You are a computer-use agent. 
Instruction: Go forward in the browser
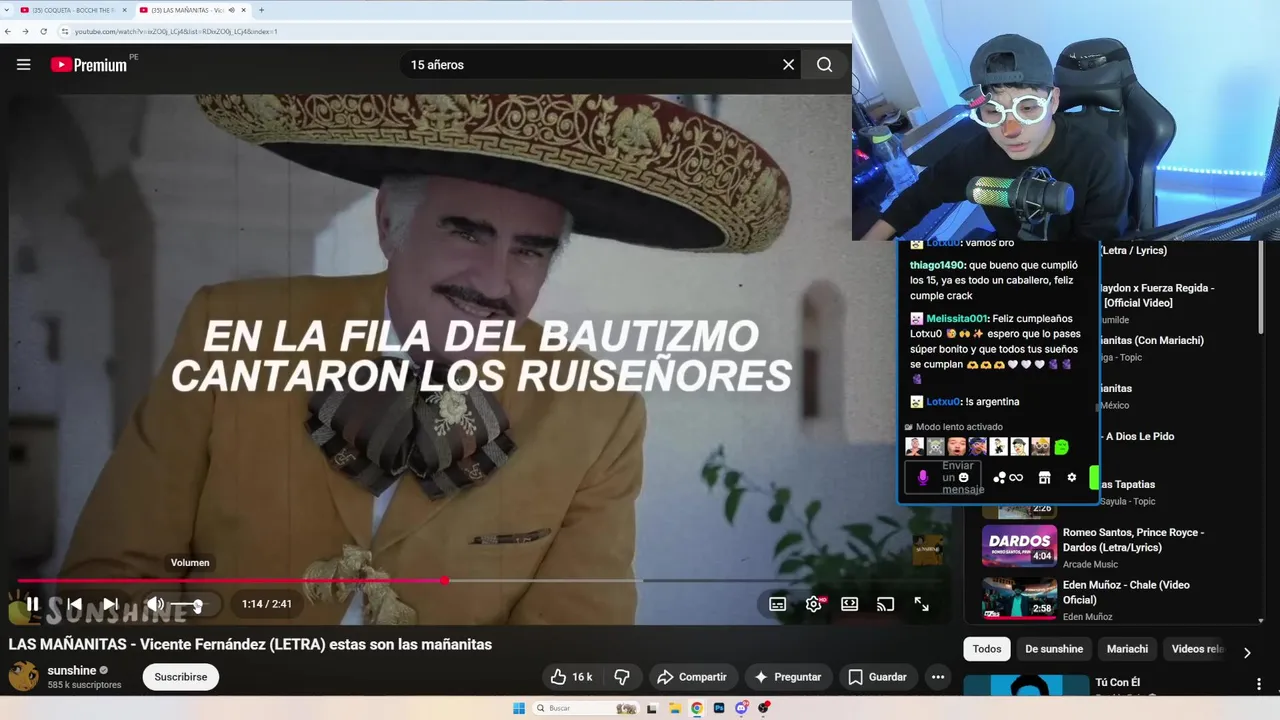click(x=26, y=31)
